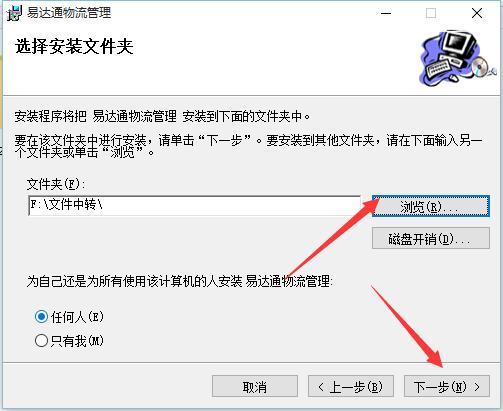
Task: Click the 选择安装文件夹 heading
Action: [74, 46]
